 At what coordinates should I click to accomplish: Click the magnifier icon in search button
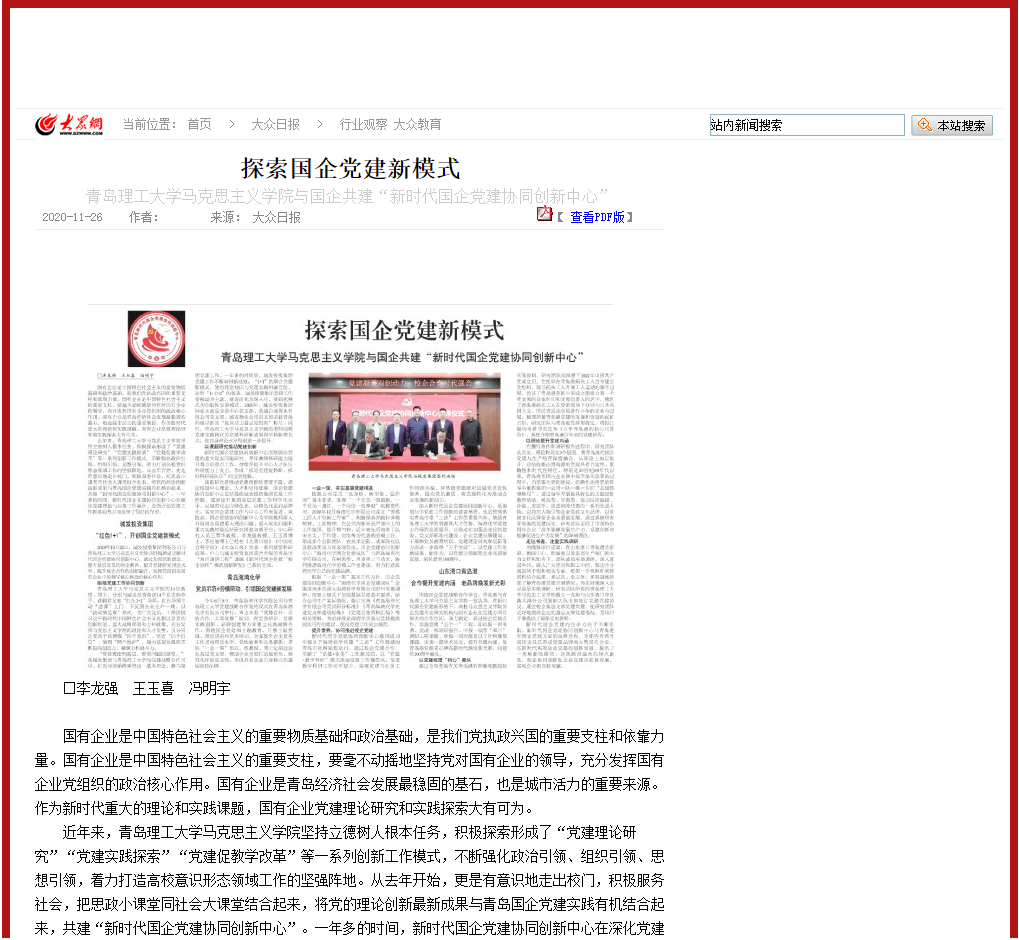coord(924,125)
